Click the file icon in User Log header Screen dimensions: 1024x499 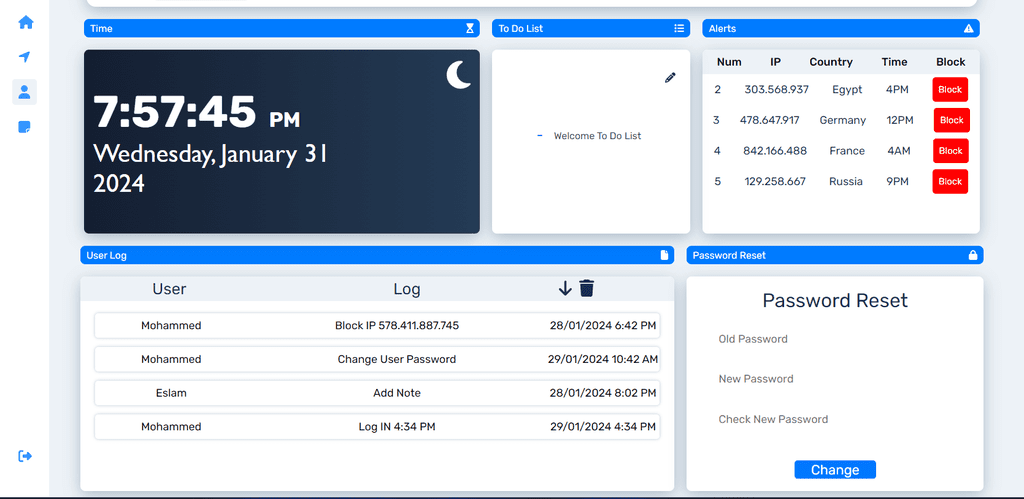[664, 255]
